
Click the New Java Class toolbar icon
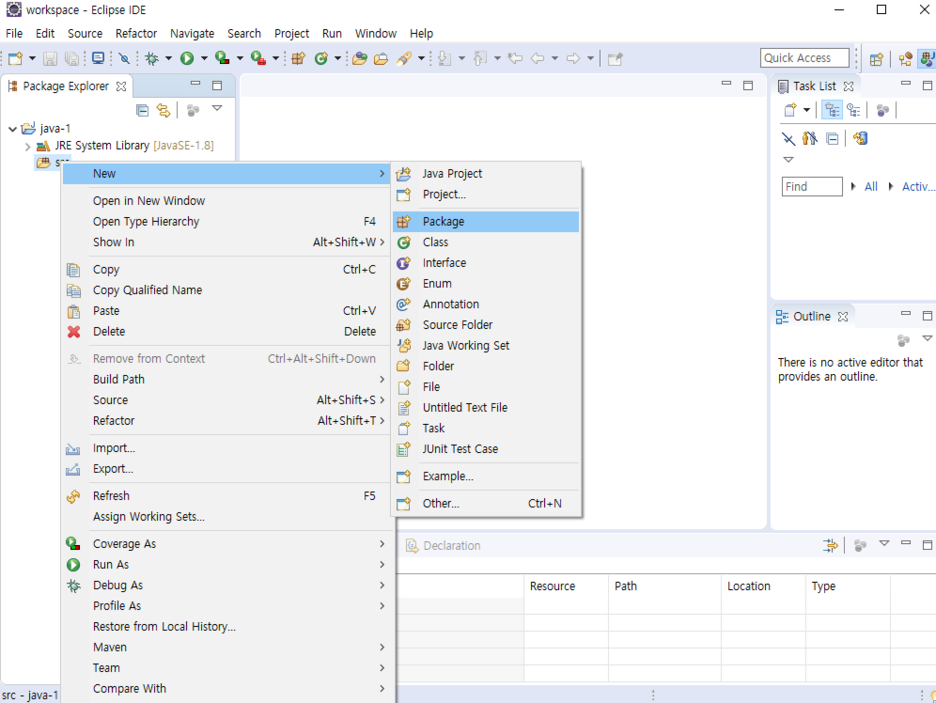point(321,58)
